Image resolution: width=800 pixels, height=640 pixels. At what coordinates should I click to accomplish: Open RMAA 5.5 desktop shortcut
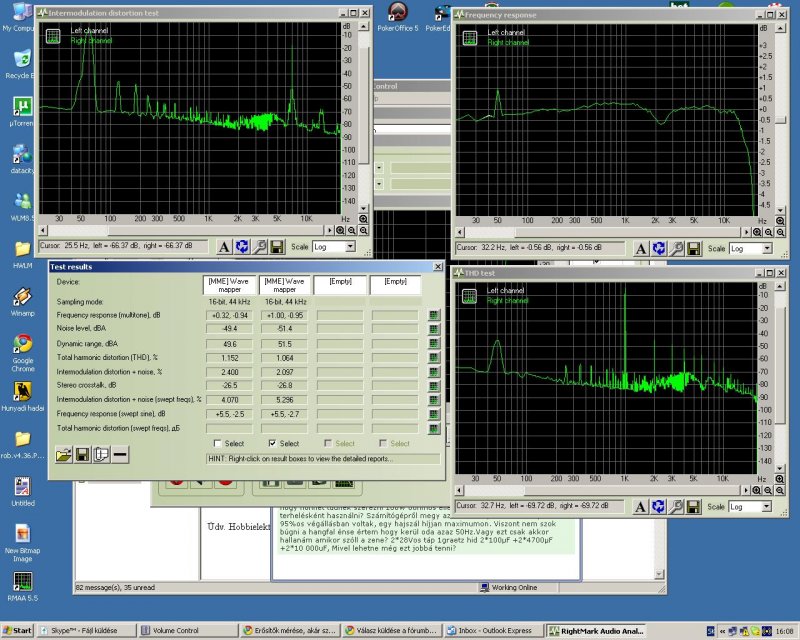[x=22, y=586]
